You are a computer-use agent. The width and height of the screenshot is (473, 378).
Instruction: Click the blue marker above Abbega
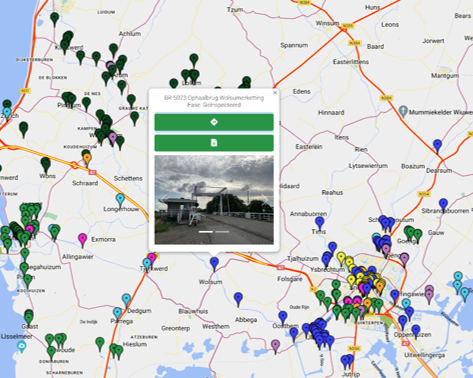[238, 299]
